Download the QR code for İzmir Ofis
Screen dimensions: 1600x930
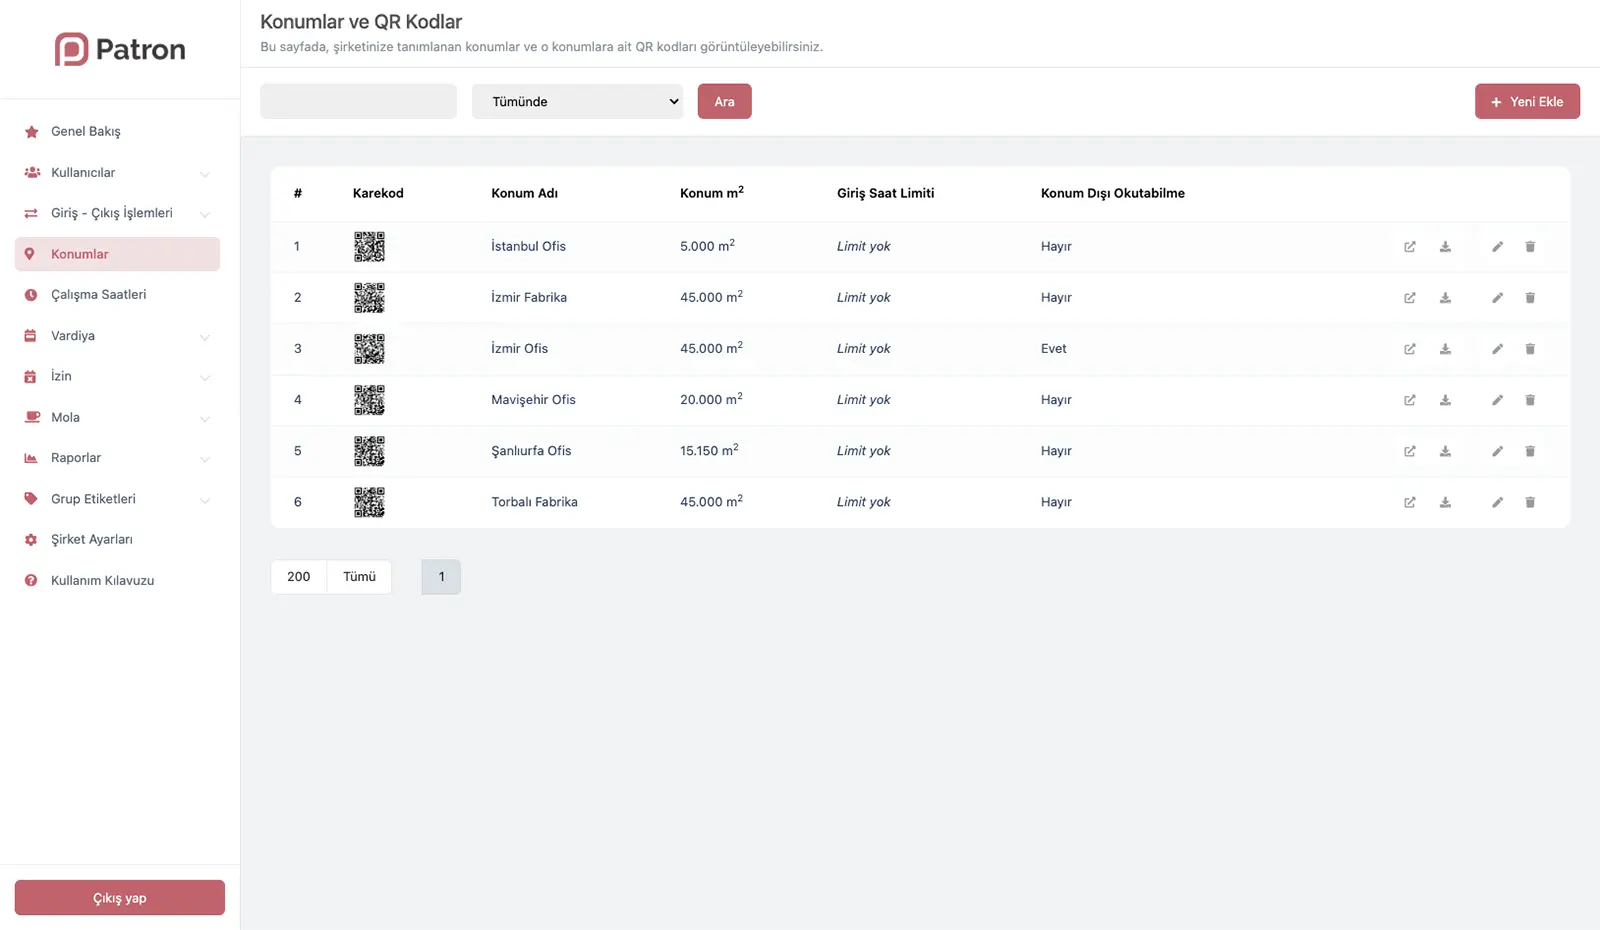1445,349
